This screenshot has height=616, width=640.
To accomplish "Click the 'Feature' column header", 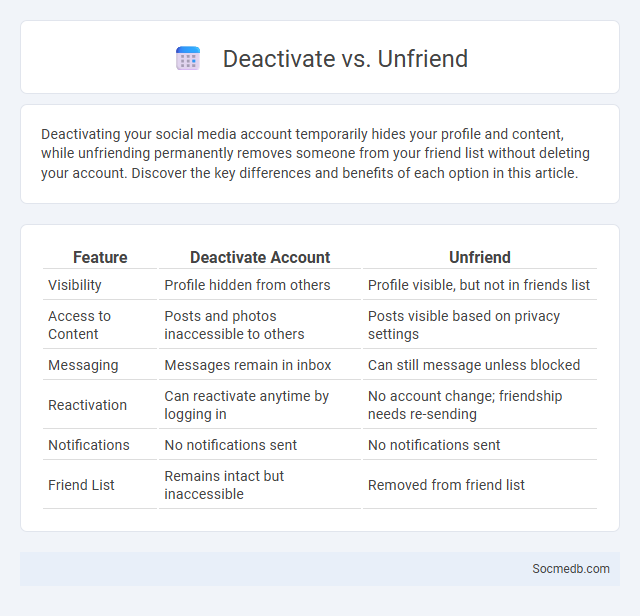I will point(100,257).
